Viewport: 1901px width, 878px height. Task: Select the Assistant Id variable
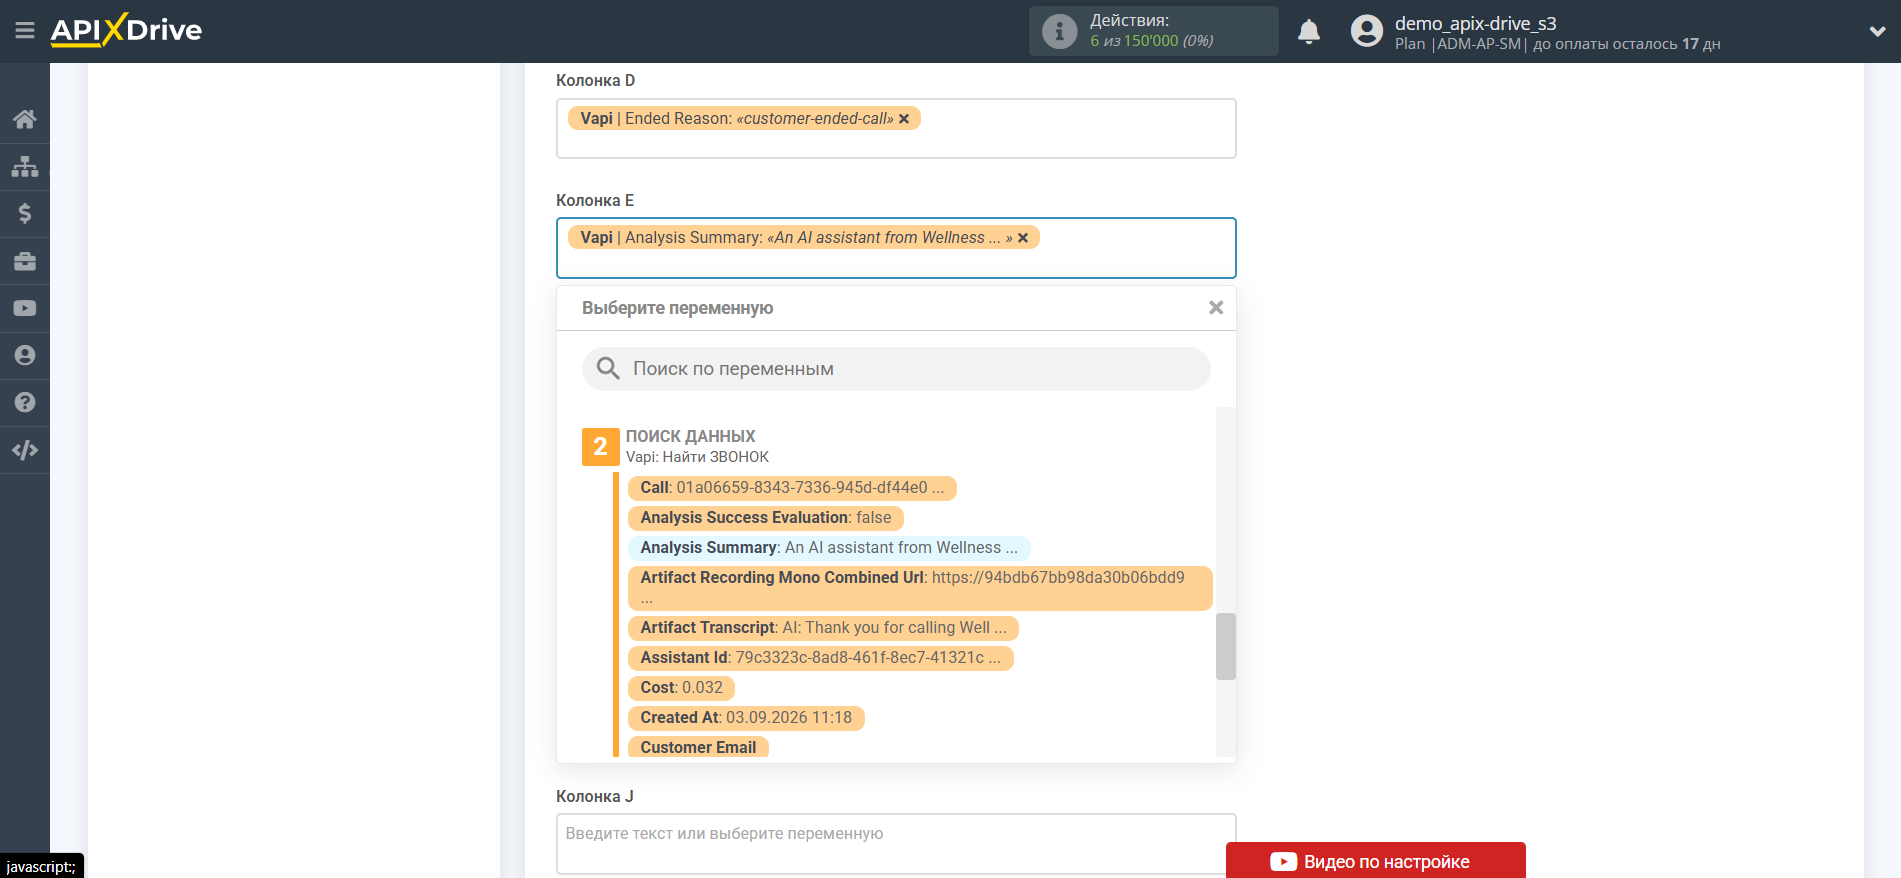coord(821,658)
